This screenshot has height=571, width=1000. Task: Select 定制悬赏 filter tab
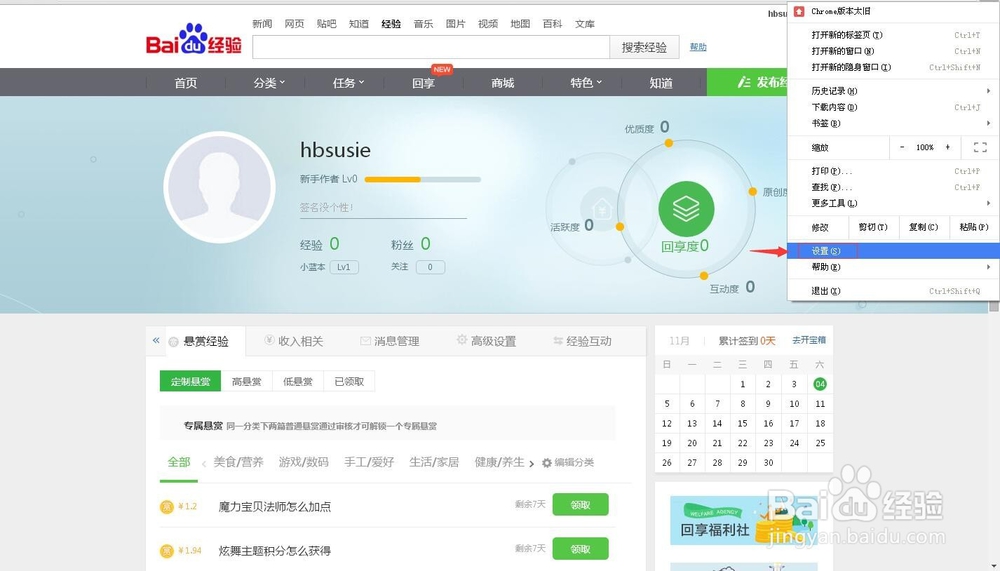190,382
